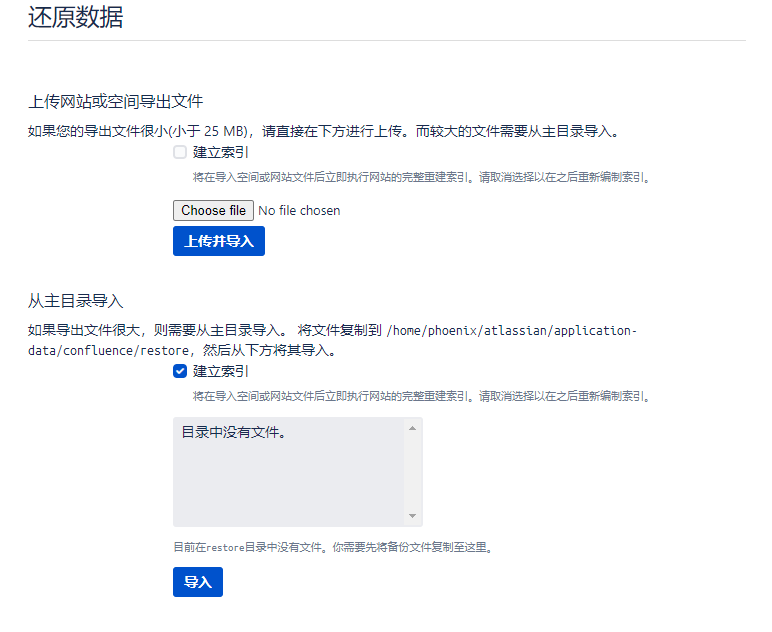Click the index help text below the upload checkbox
Viewport: 772px width, 632px height.
(x=421, y=177)
